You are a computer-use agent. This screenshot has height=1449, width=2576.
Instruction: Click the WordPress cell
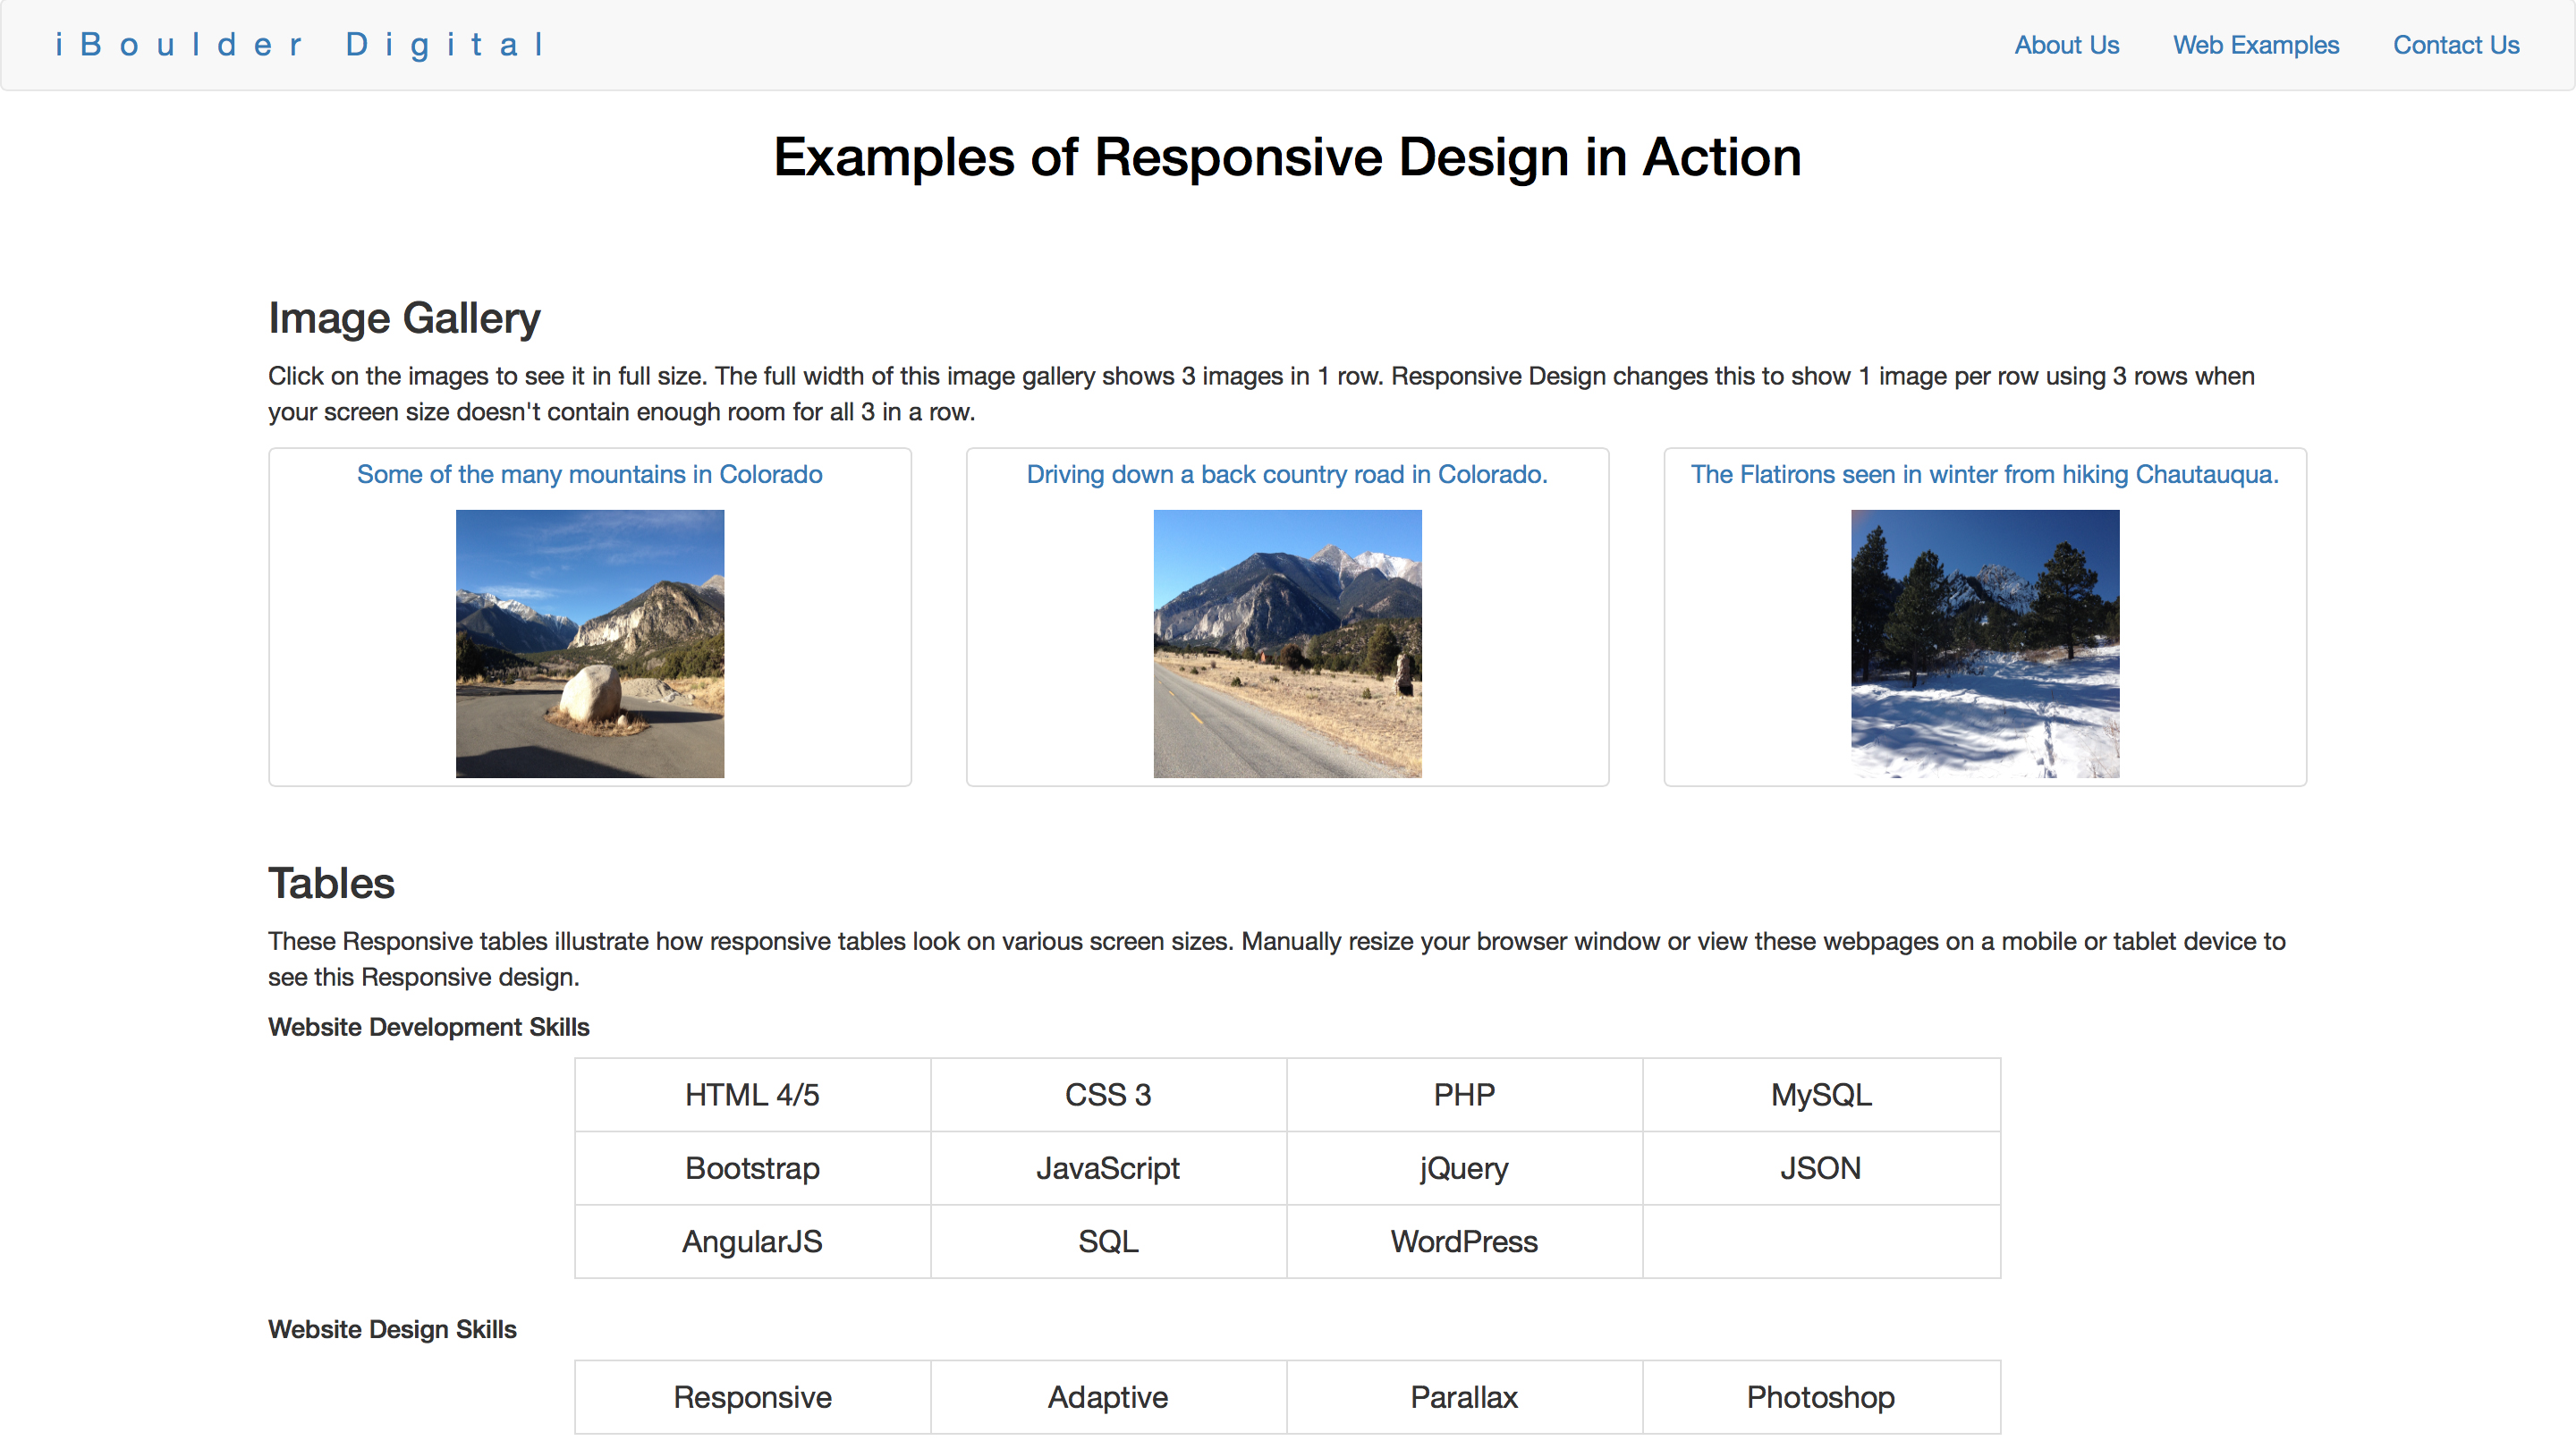(1464, 1241)
